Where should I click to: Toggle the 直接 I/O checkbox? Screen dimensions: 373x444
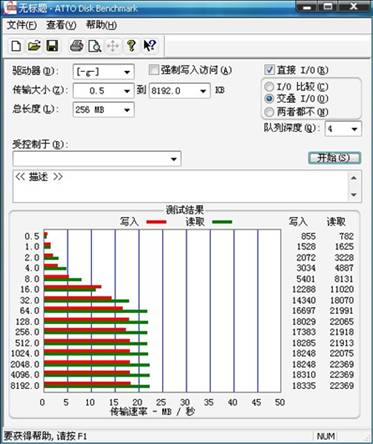269,70
